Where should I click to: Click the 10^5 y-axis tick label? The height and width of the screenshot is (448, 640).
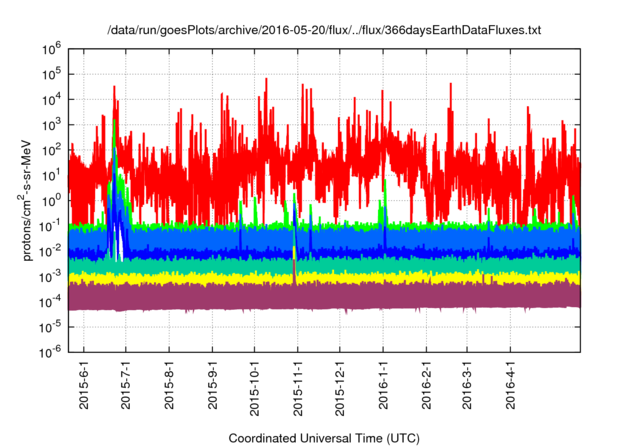pyautogui.click(x=51, y=75)
